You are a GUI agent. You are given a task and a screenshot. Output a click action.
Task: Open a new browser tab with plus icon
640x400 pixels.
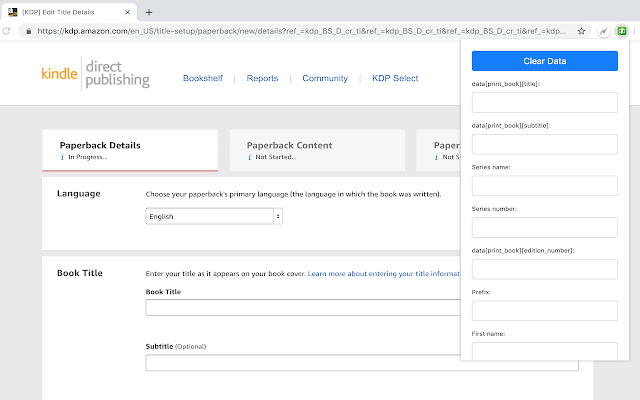pyautogui.click(x=149, y=12)
